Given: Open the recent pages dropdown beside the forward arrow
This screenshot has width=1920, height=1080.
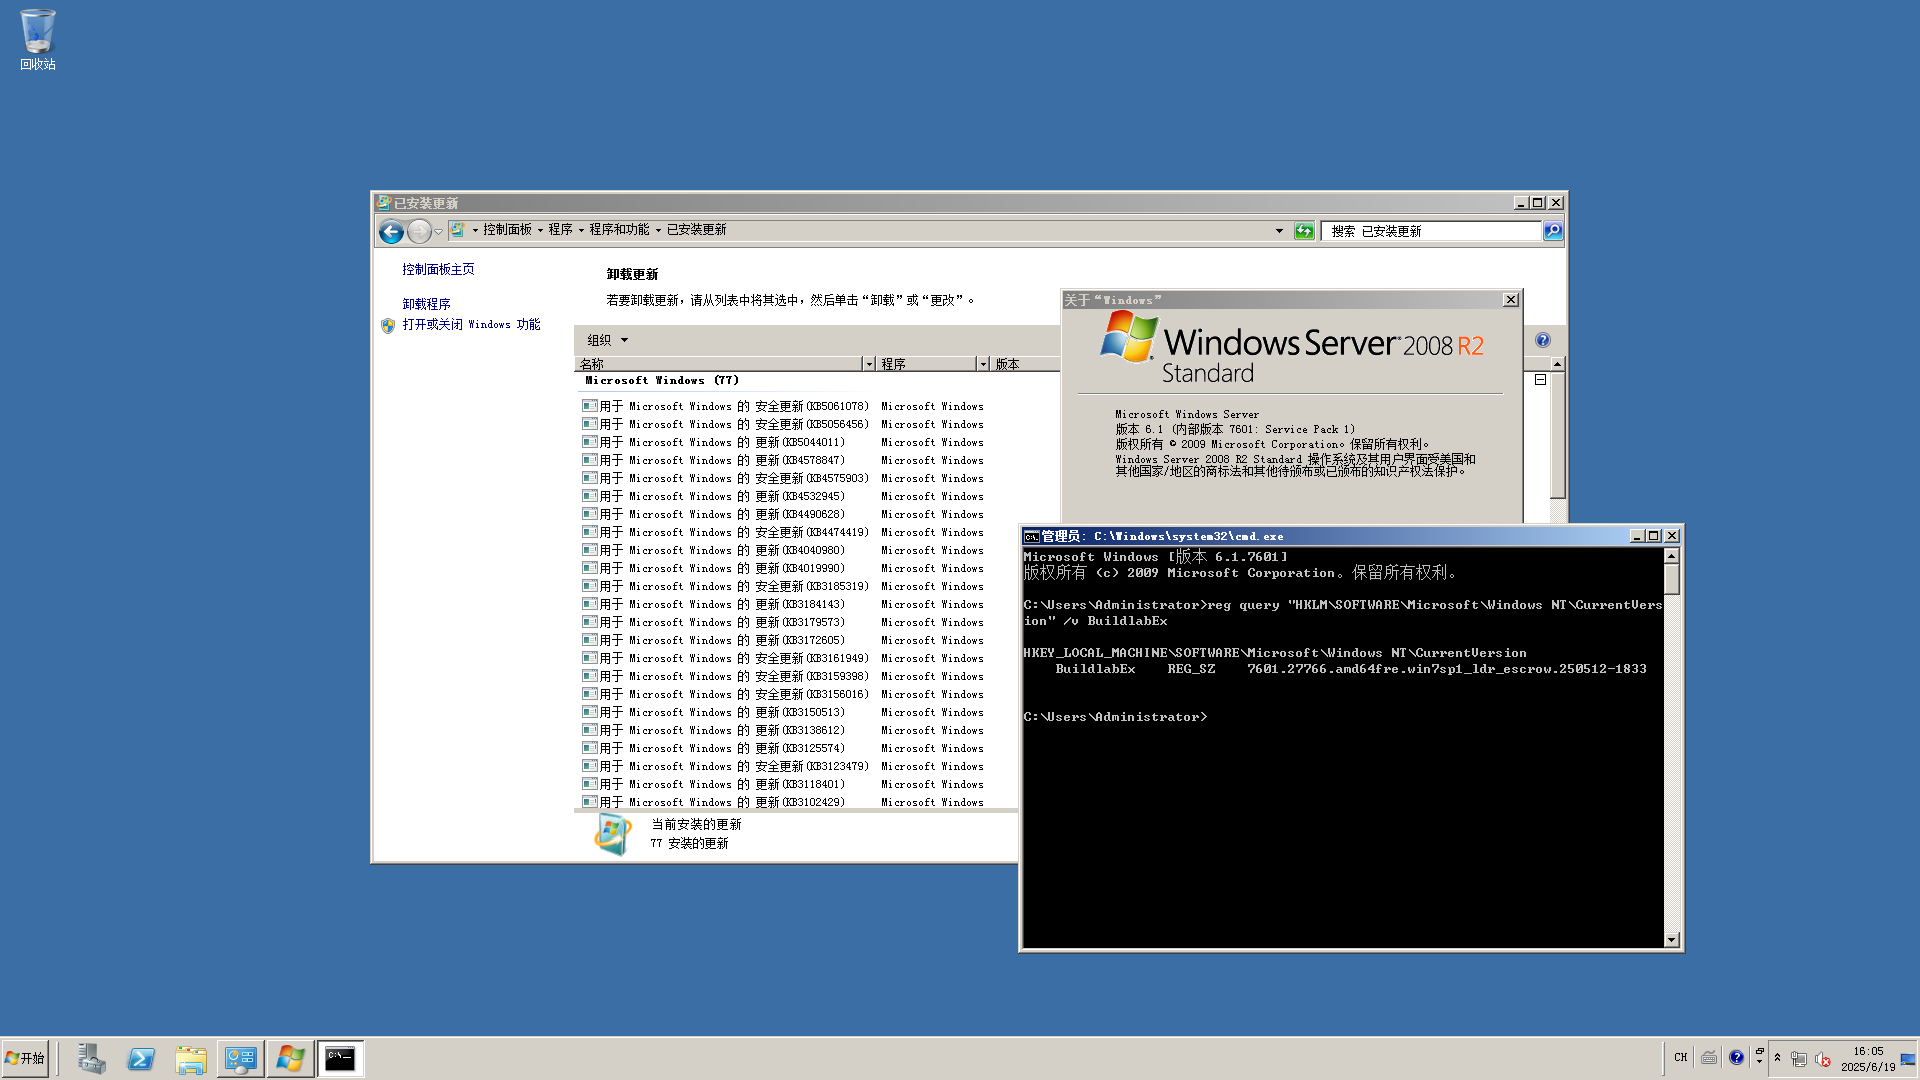Looking at the screenshot, I should tap(438, 232).
